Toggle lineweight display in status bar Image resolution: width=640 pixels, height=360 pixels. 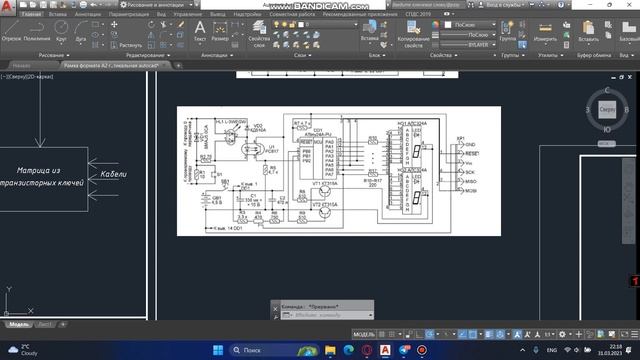point(489,334)
